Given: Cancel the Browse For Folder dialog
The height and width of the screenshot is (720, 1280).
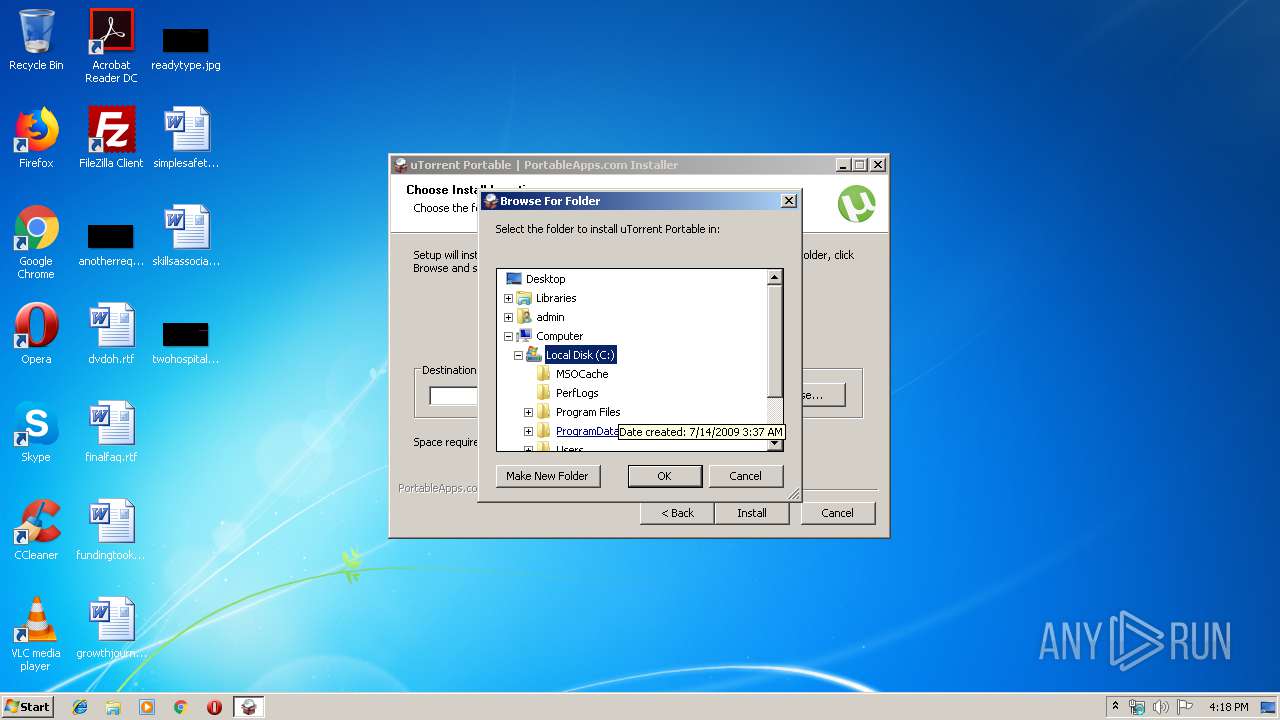Looking at the screenshot, I should tap(745, 476).
